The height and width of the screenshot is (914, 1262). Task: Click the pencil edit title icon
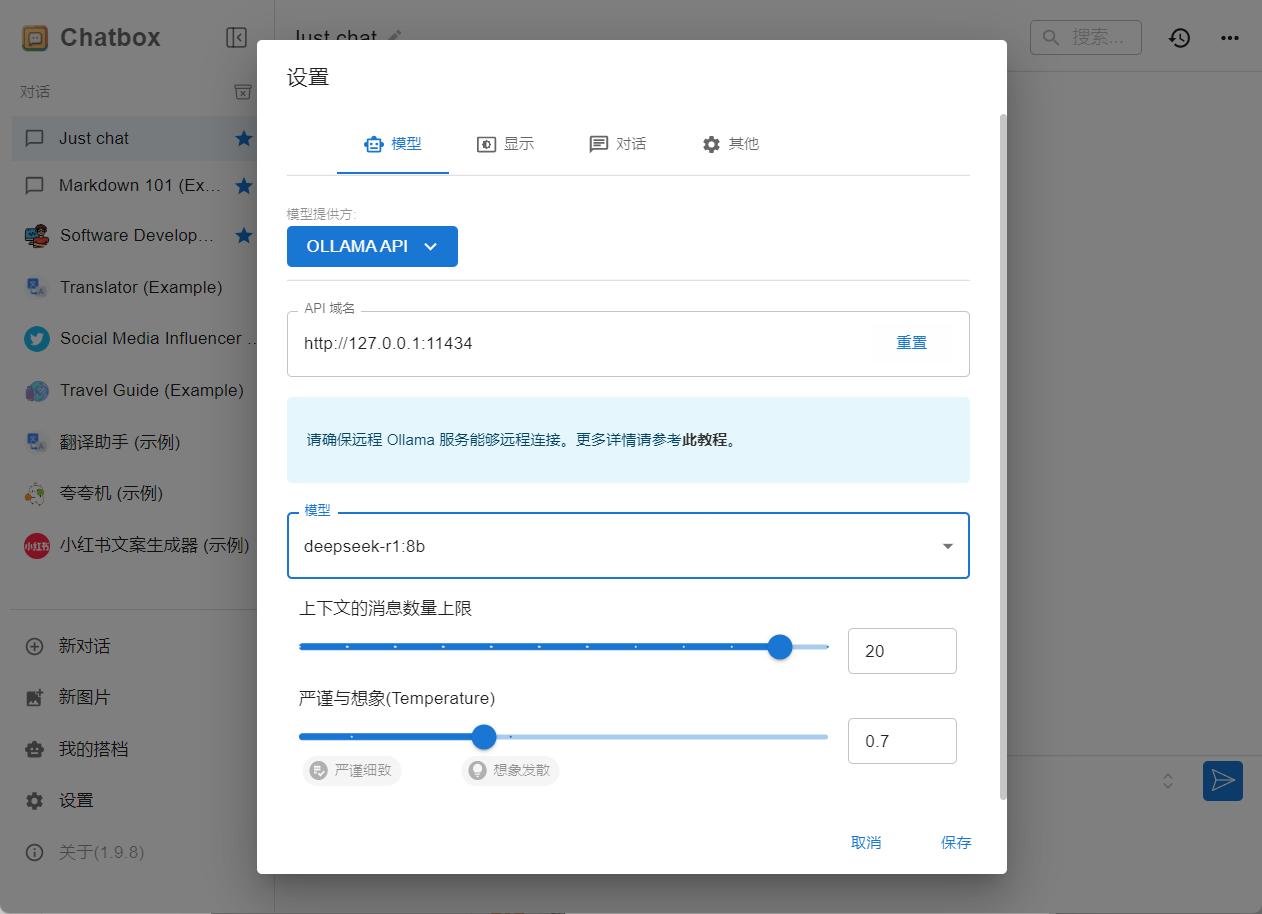tap(395, 36)
